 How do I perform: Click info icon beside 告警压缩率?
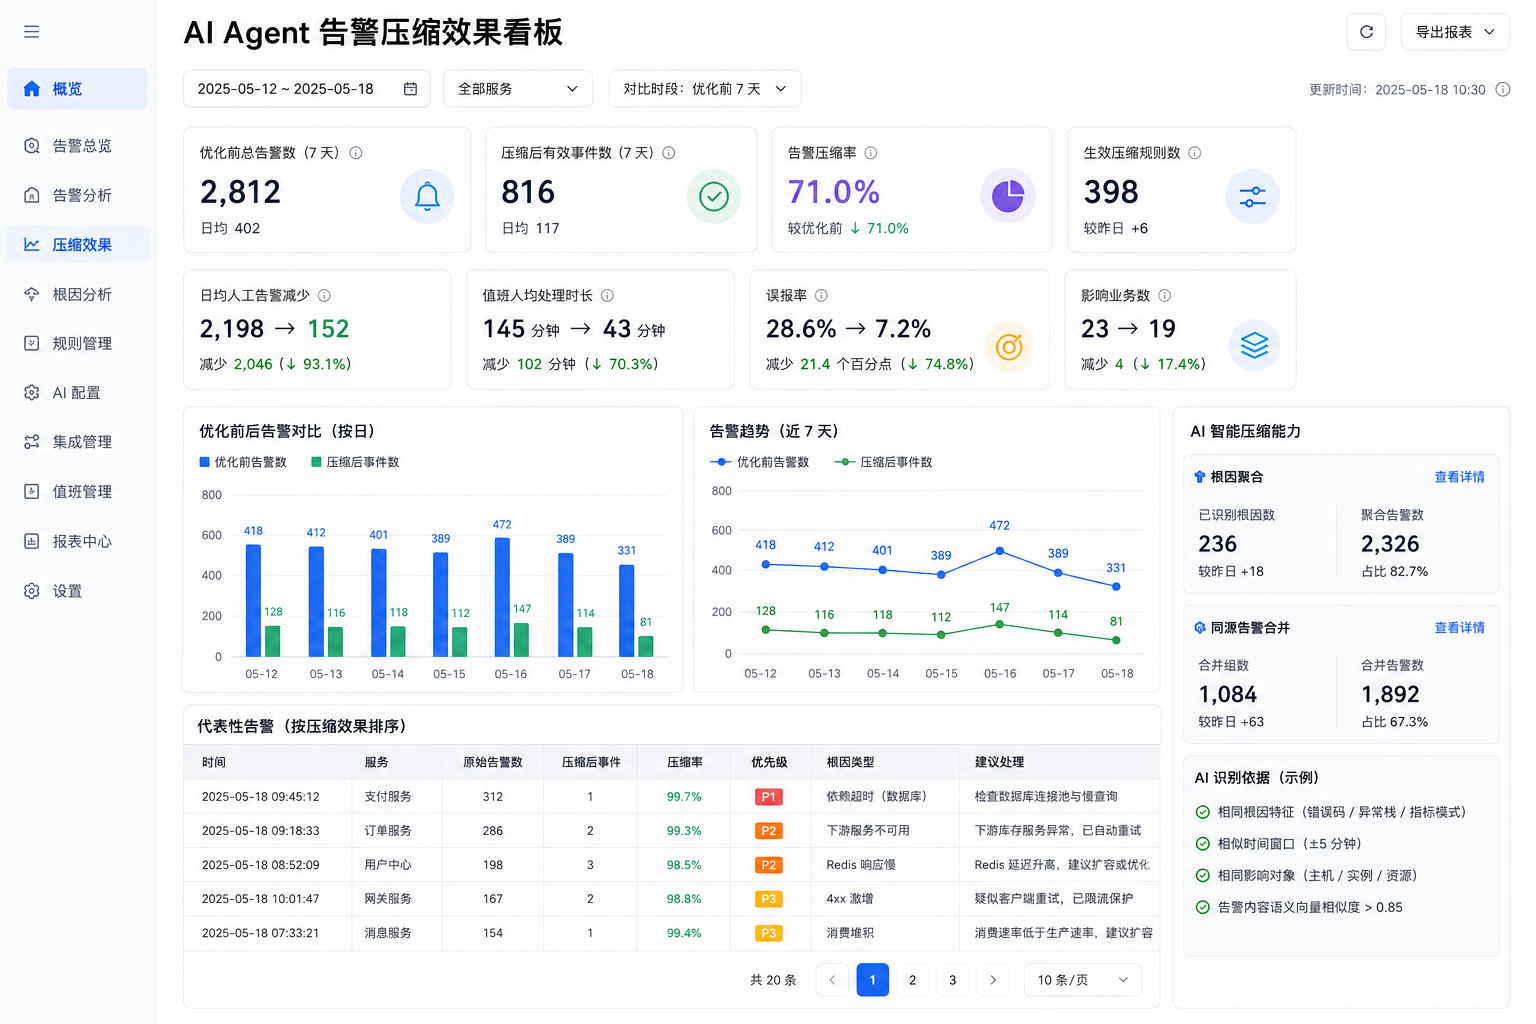(871, 153)
